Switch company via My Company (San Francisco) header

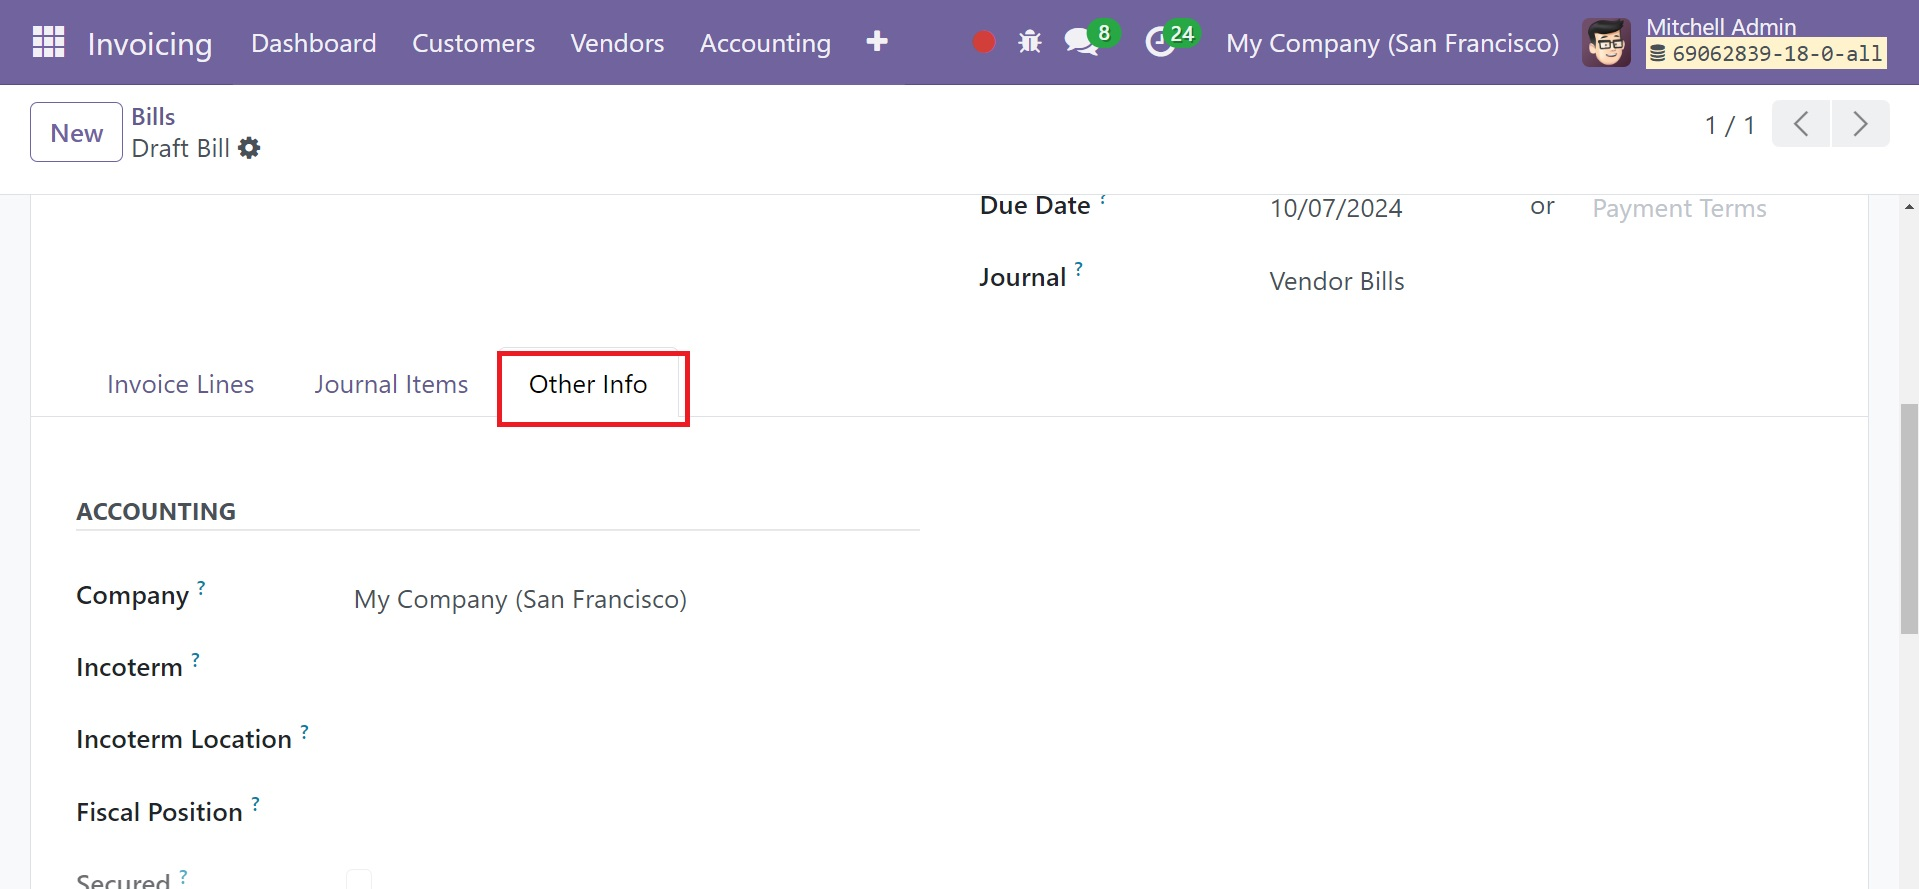1392,43
